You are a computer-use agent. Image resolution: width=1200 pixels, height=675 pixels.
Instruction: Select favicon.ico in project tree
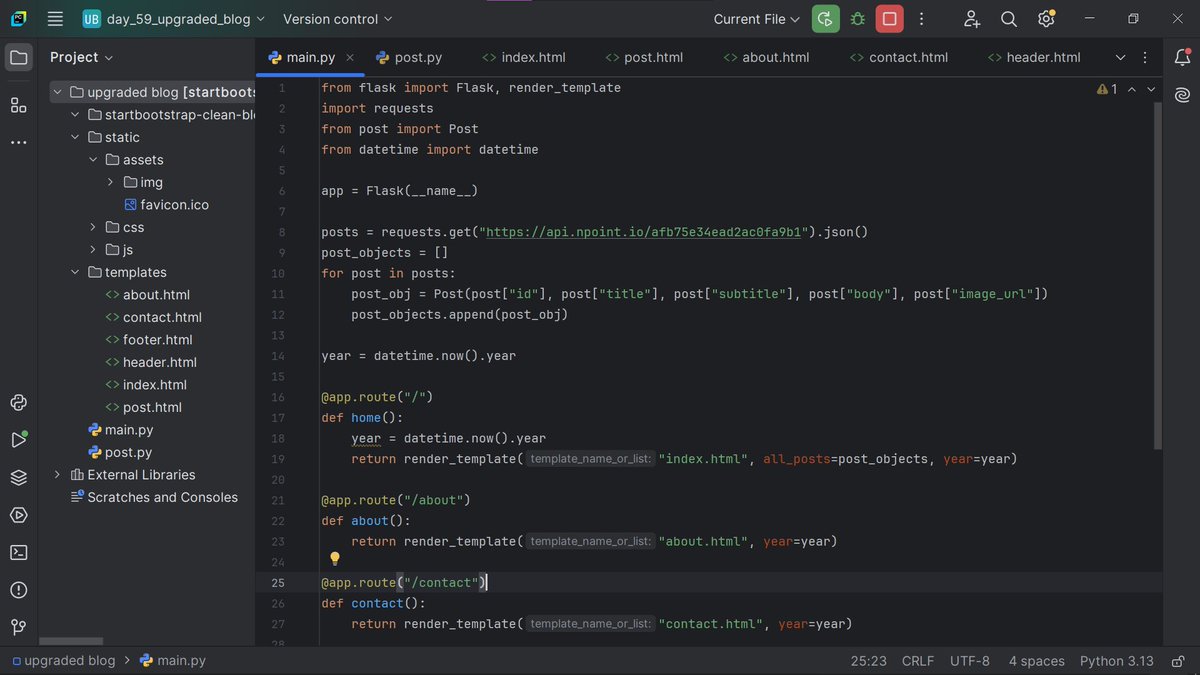tap(166, 205)
